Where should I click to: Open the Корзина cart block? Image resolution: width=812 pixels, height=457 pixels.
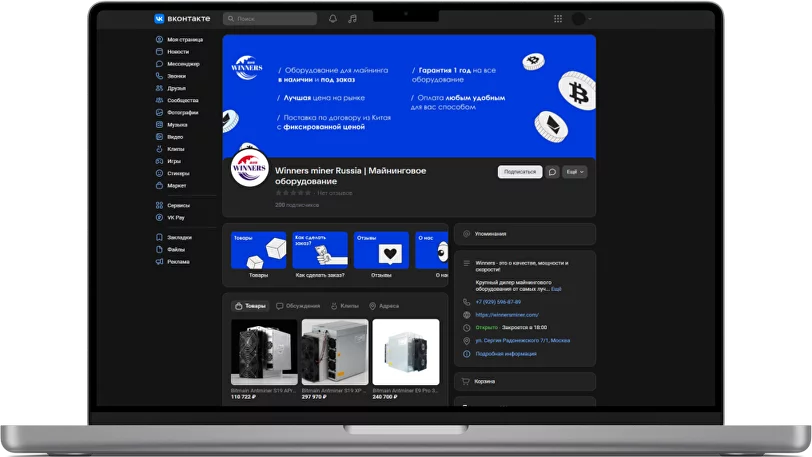525,381
